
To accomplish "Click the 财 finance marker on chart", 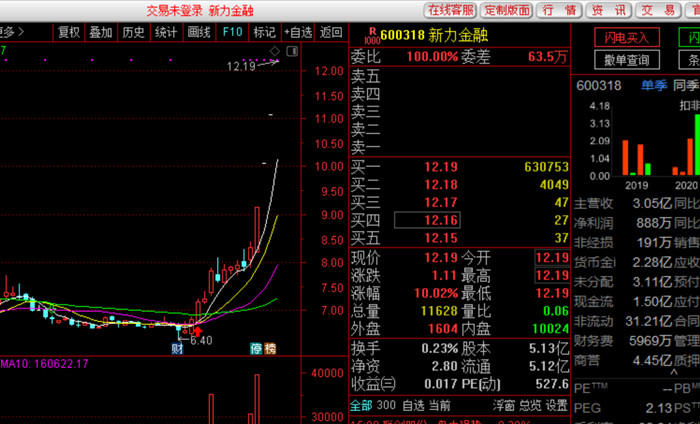I will point(177,349).
